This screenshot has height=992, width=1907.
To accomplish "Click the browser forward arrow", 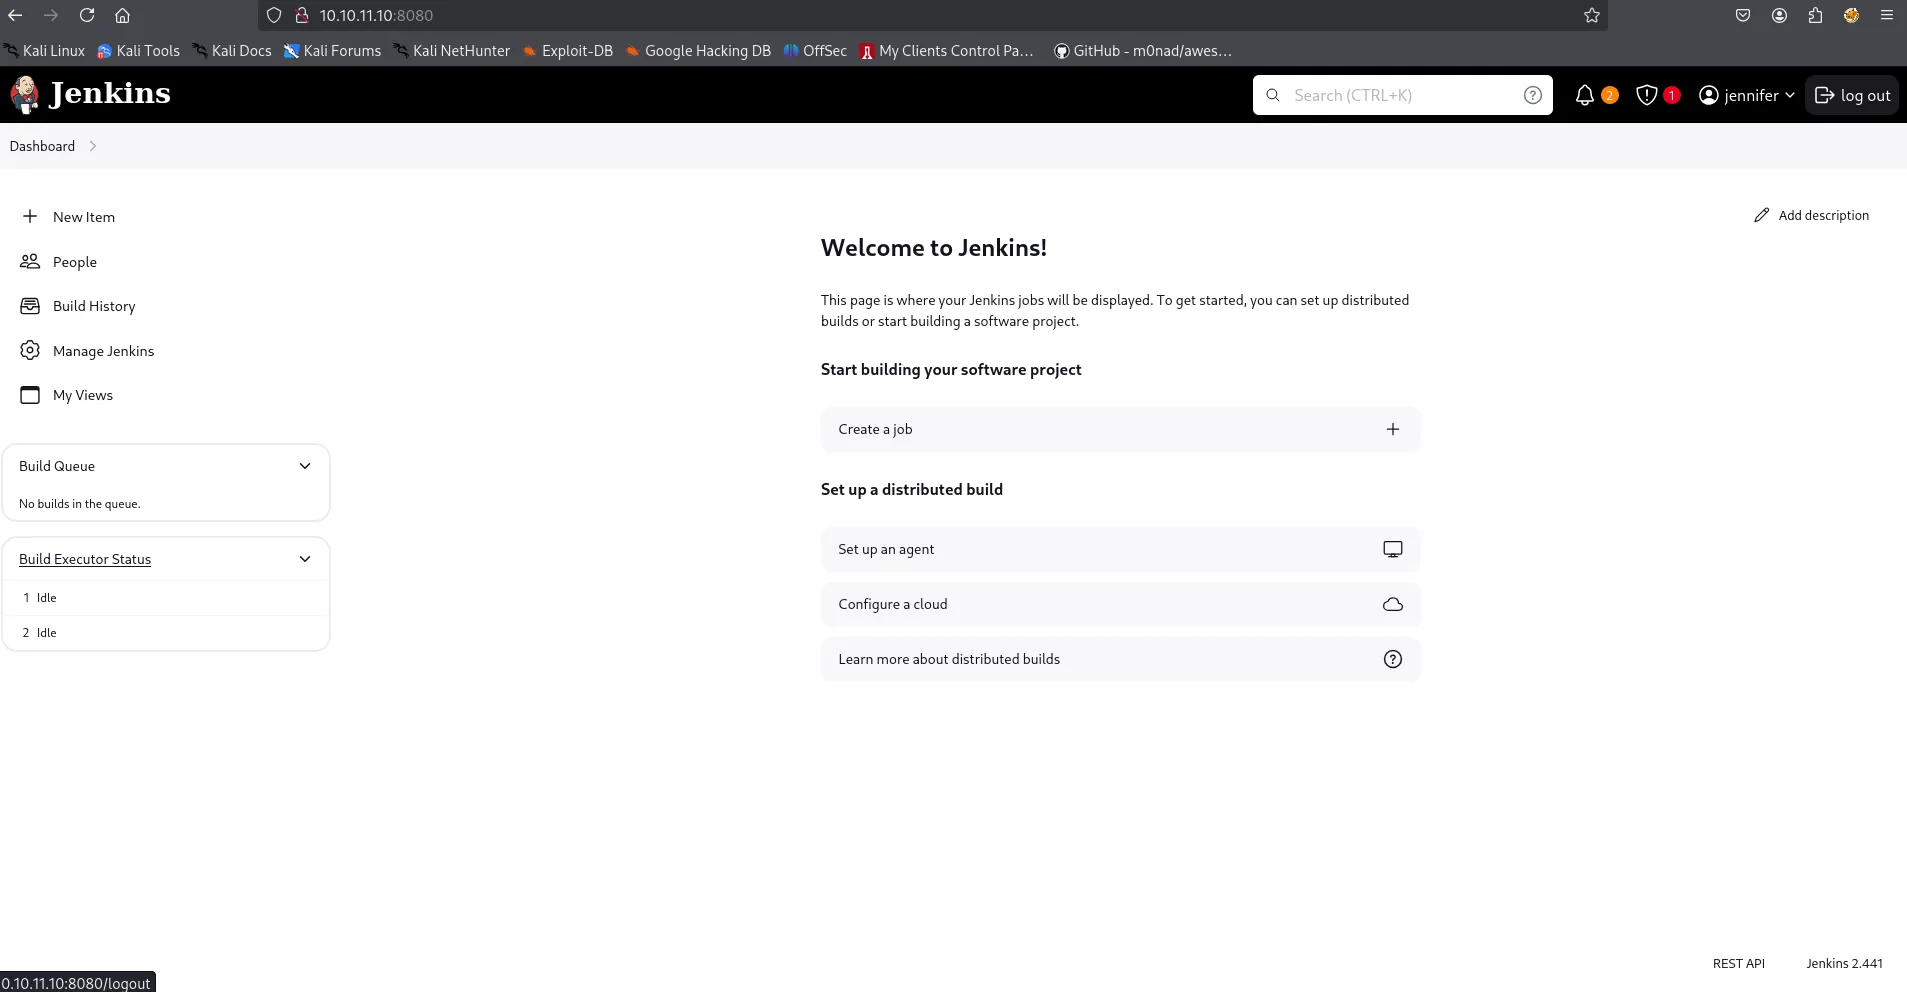I will (x=51, y=15).
